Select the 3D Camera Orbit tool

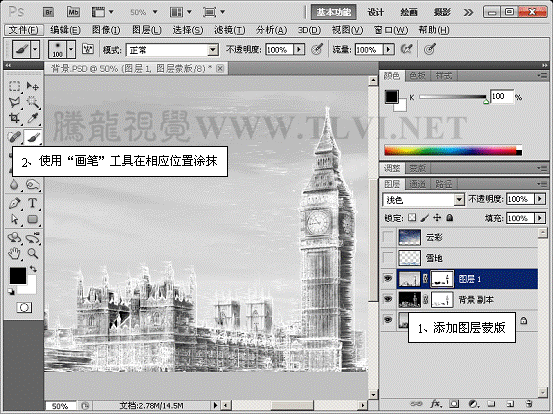pos(32,238)
